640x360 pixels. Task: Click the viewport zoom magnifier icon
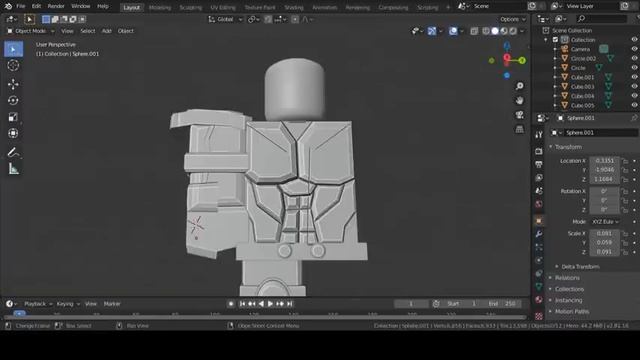pyautogui.click(x=520, y=86)
